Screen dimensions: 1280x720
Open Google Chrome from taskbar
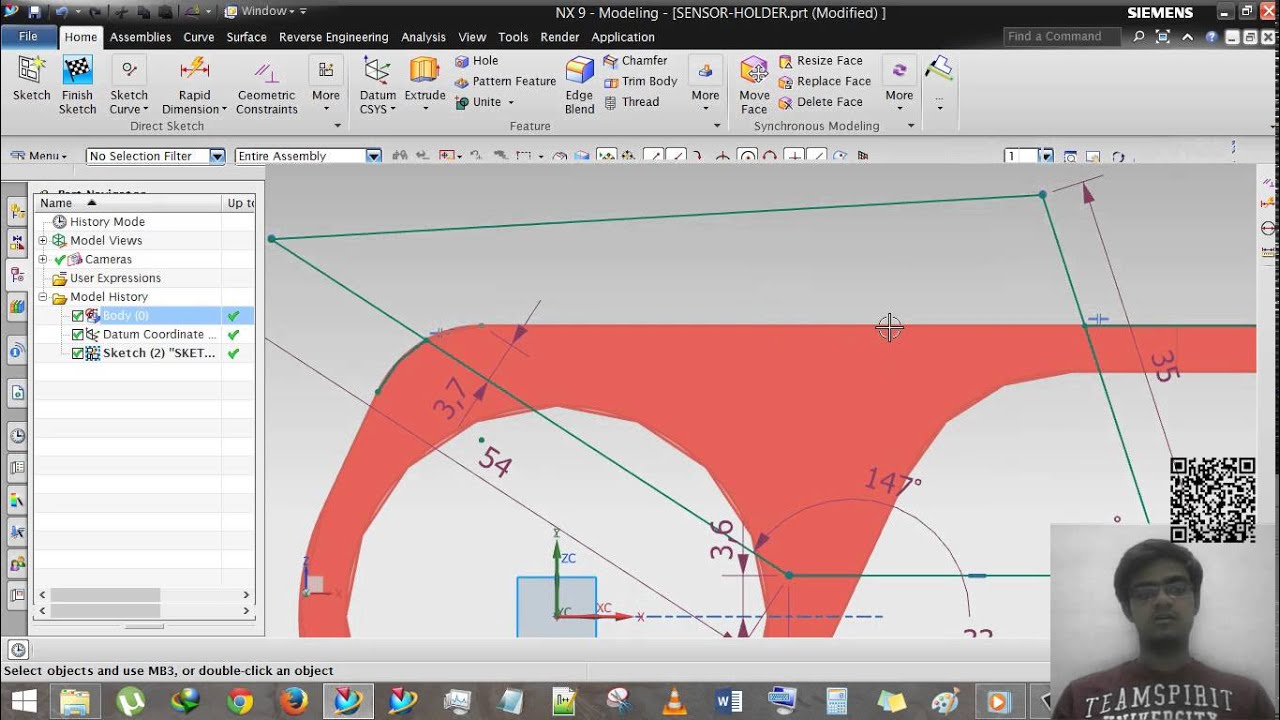tap(240, 701)
